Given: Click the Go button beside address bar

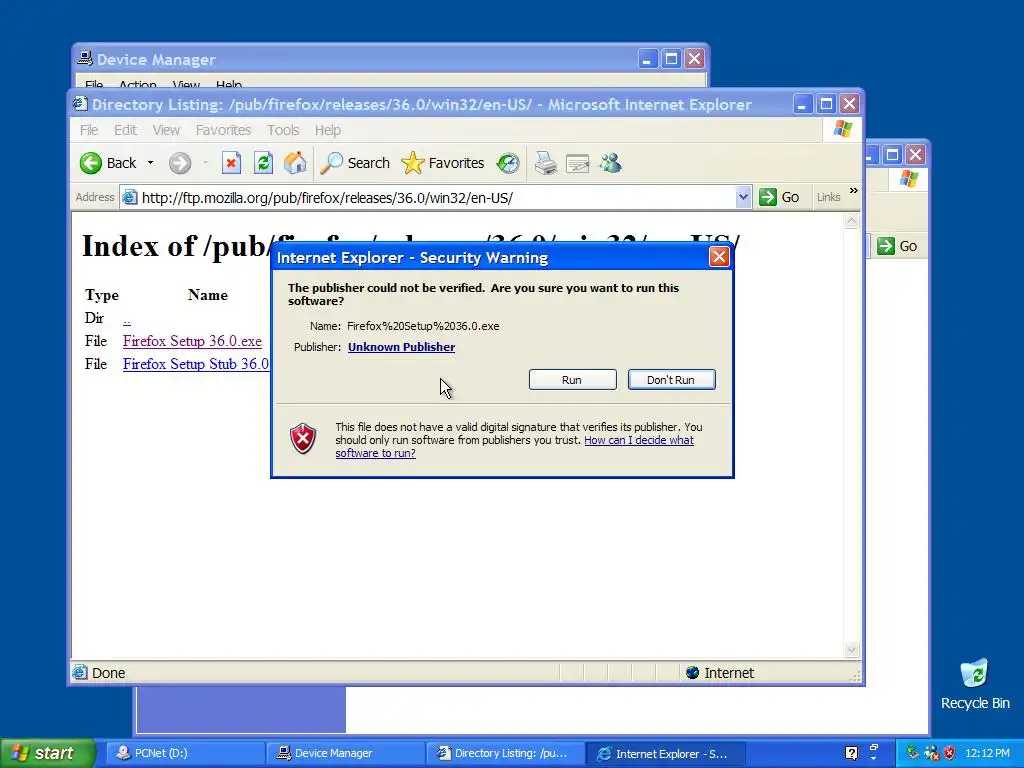Looking at the screenshot, I should 779,197.
